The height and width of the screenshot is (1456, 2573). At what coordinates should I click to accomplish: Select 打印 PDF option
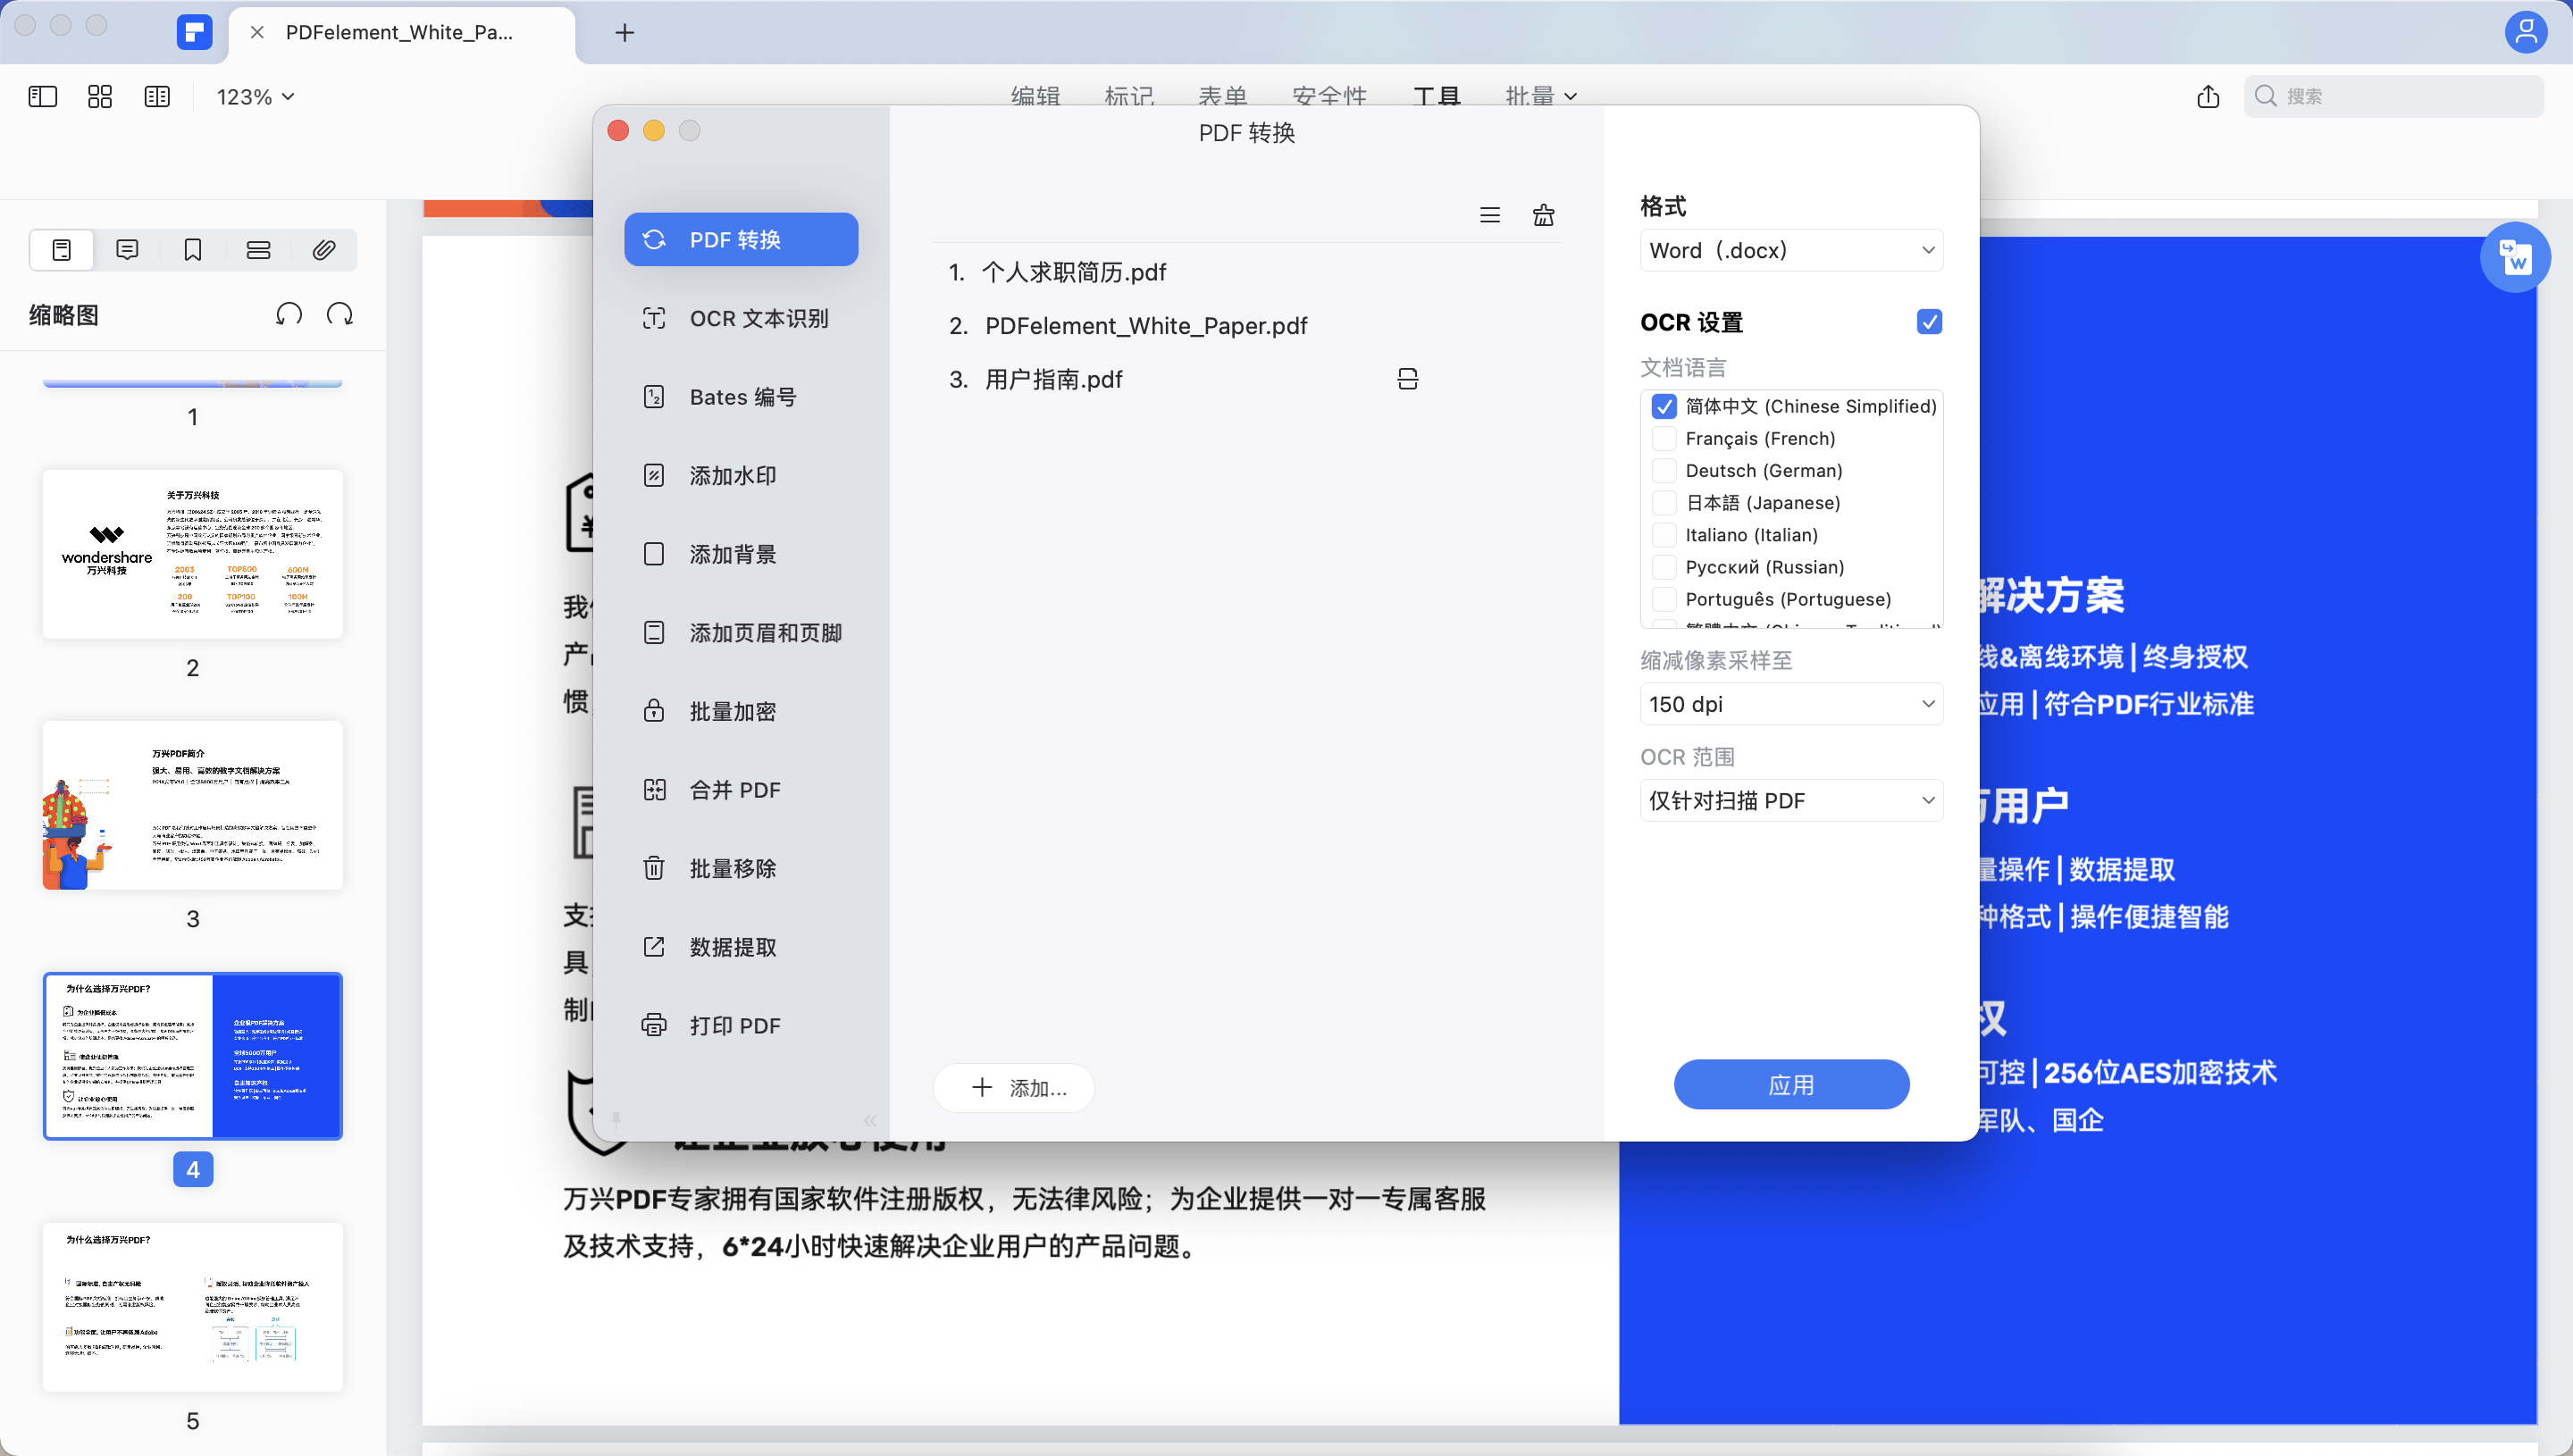[741, 1026]
